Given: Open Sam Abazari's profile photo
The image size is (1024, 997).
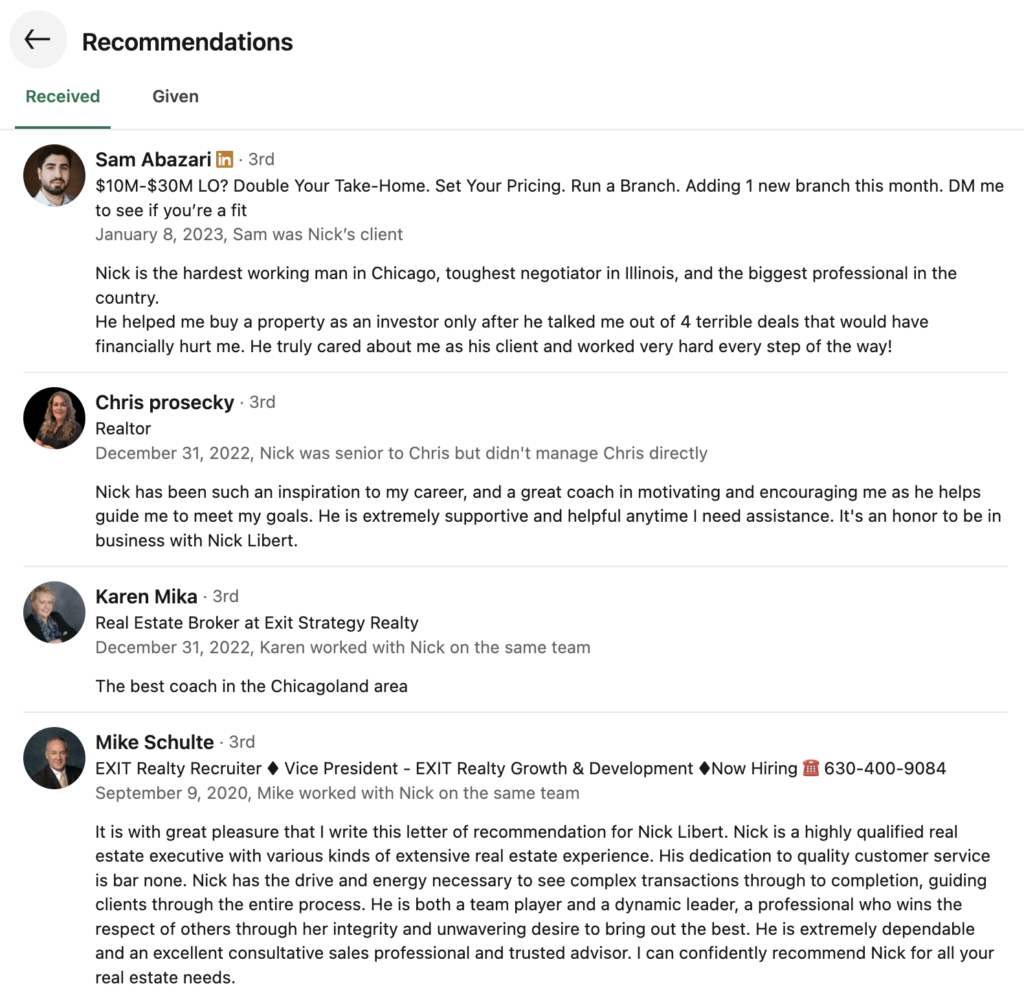Looking at the screenshot, I should coord(54,175).
